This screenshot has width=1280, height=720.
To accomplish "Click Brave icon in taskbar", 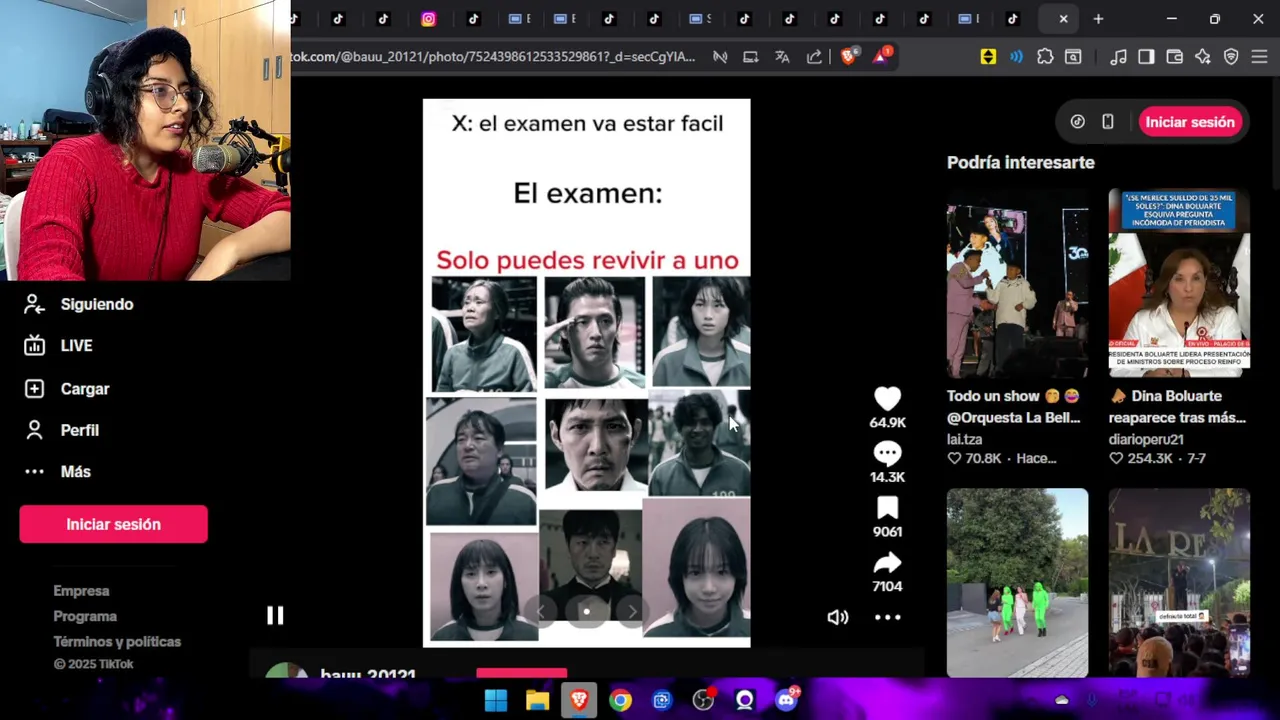I will pos(579,700).
